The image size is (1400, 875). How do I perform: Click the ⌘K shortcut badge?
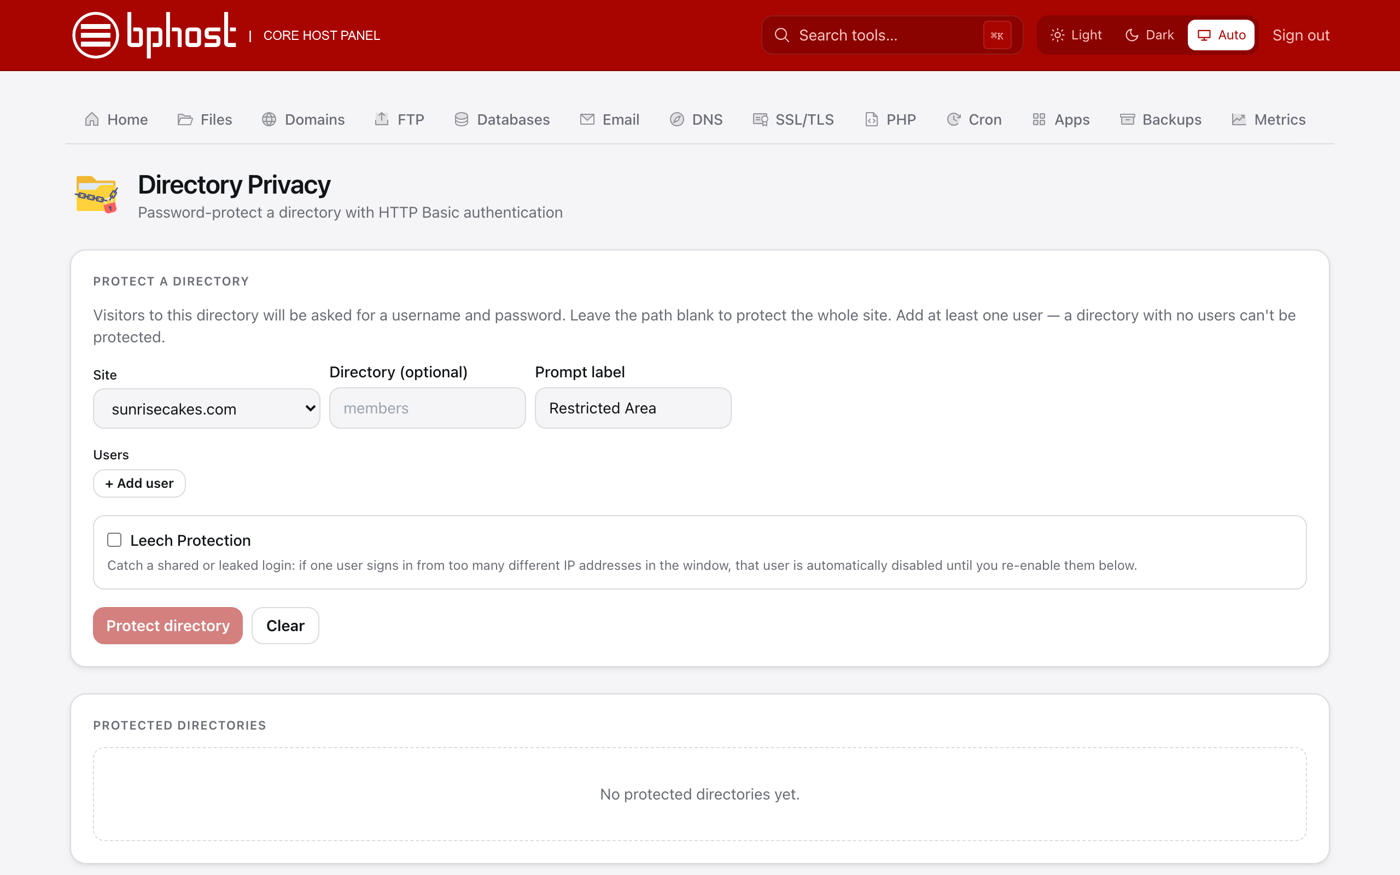click(997, 35)
